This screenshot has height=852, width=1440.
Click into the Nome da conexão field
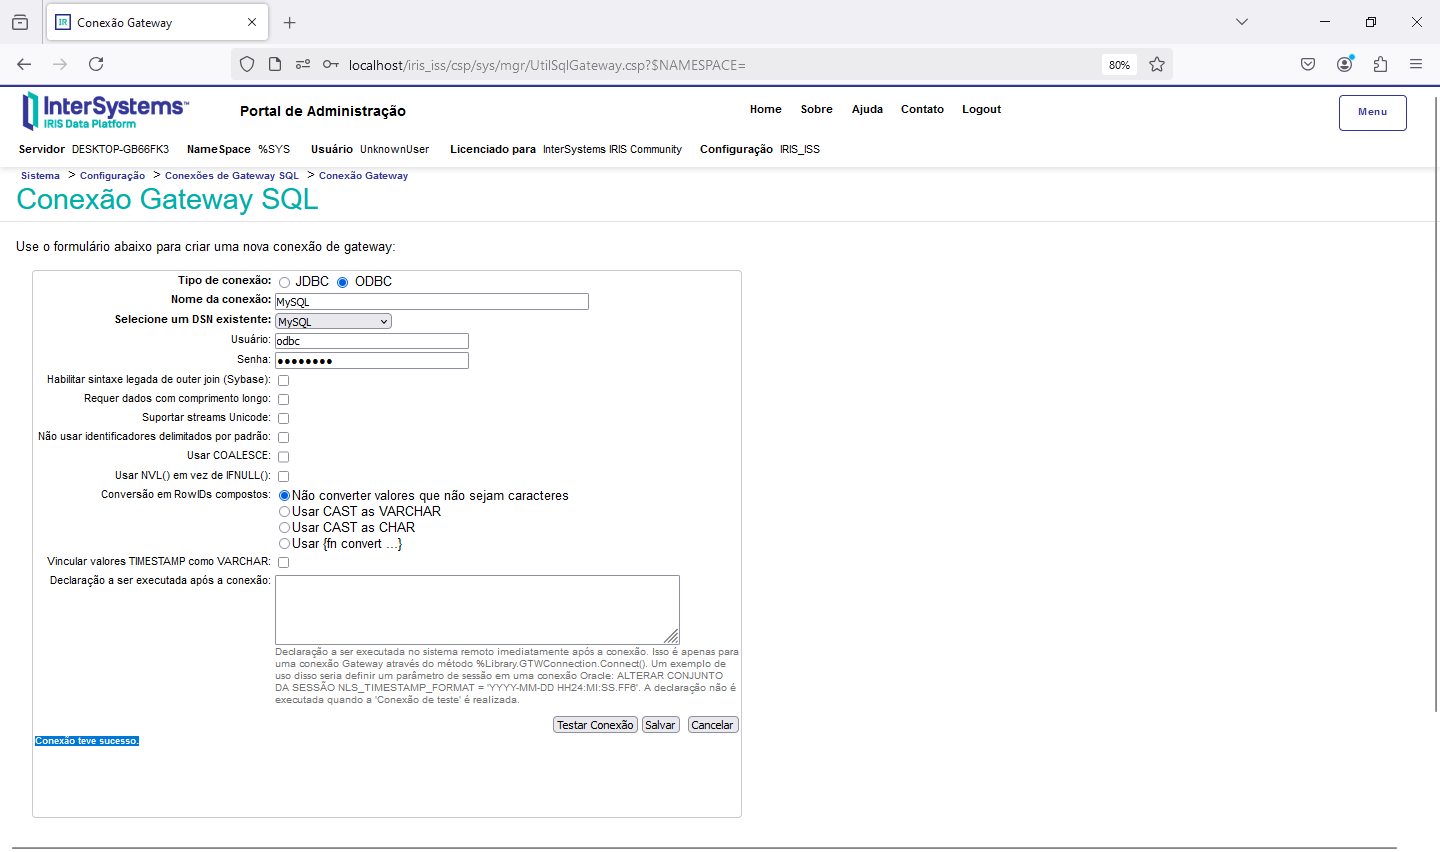coord(431,302)
